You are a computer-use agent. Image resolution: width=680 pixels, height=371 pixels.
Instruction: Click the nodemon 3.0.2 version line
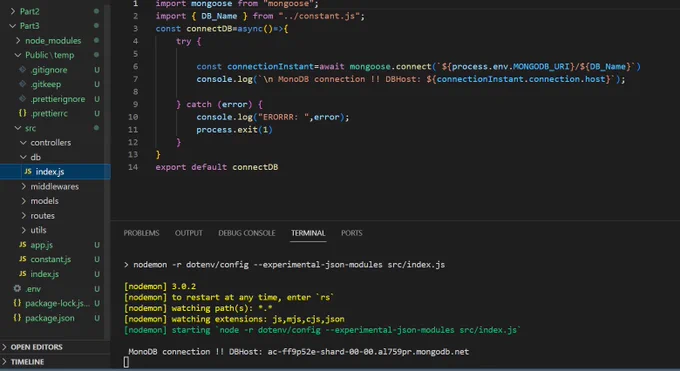pyautogui.click(x=160, y=286)
